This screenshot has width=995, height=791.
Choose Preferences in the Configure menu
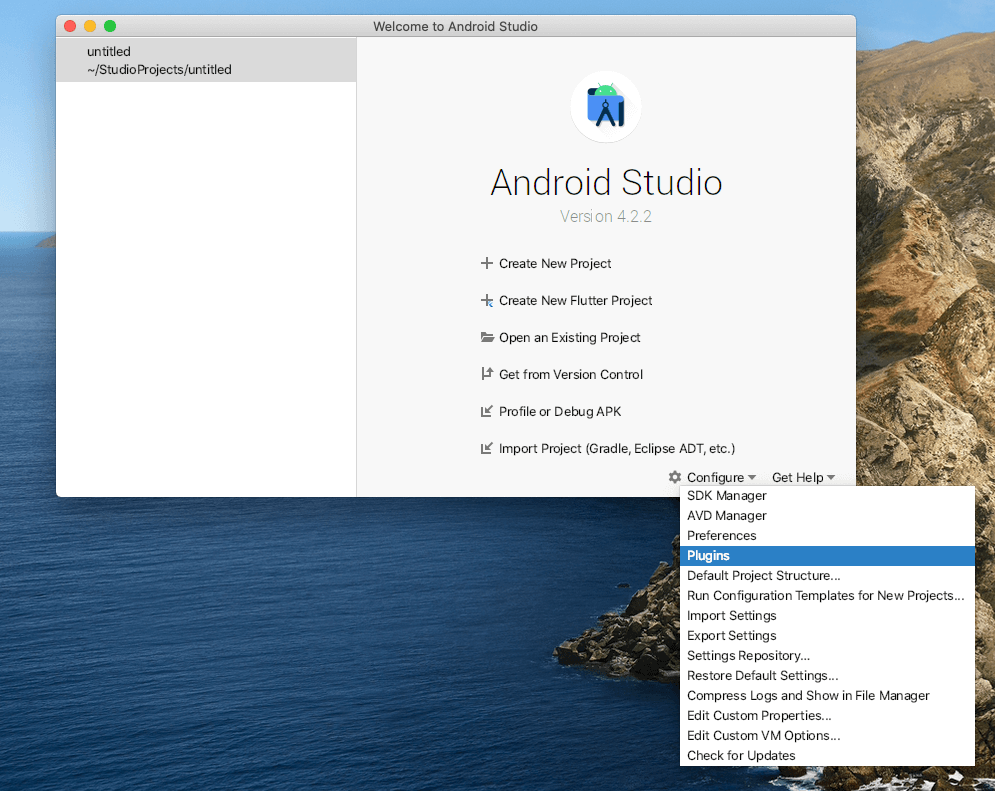pyautogui.click(x=722, y=536)
